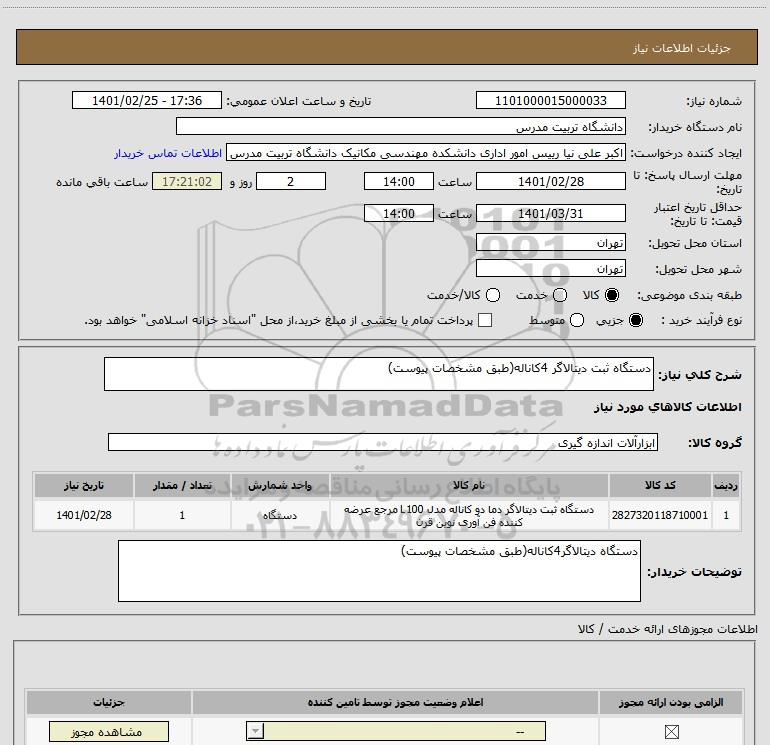Click the general need description text area
Image resolution: width=770 pixels, height=745 pixels.
tap(379, 374)
